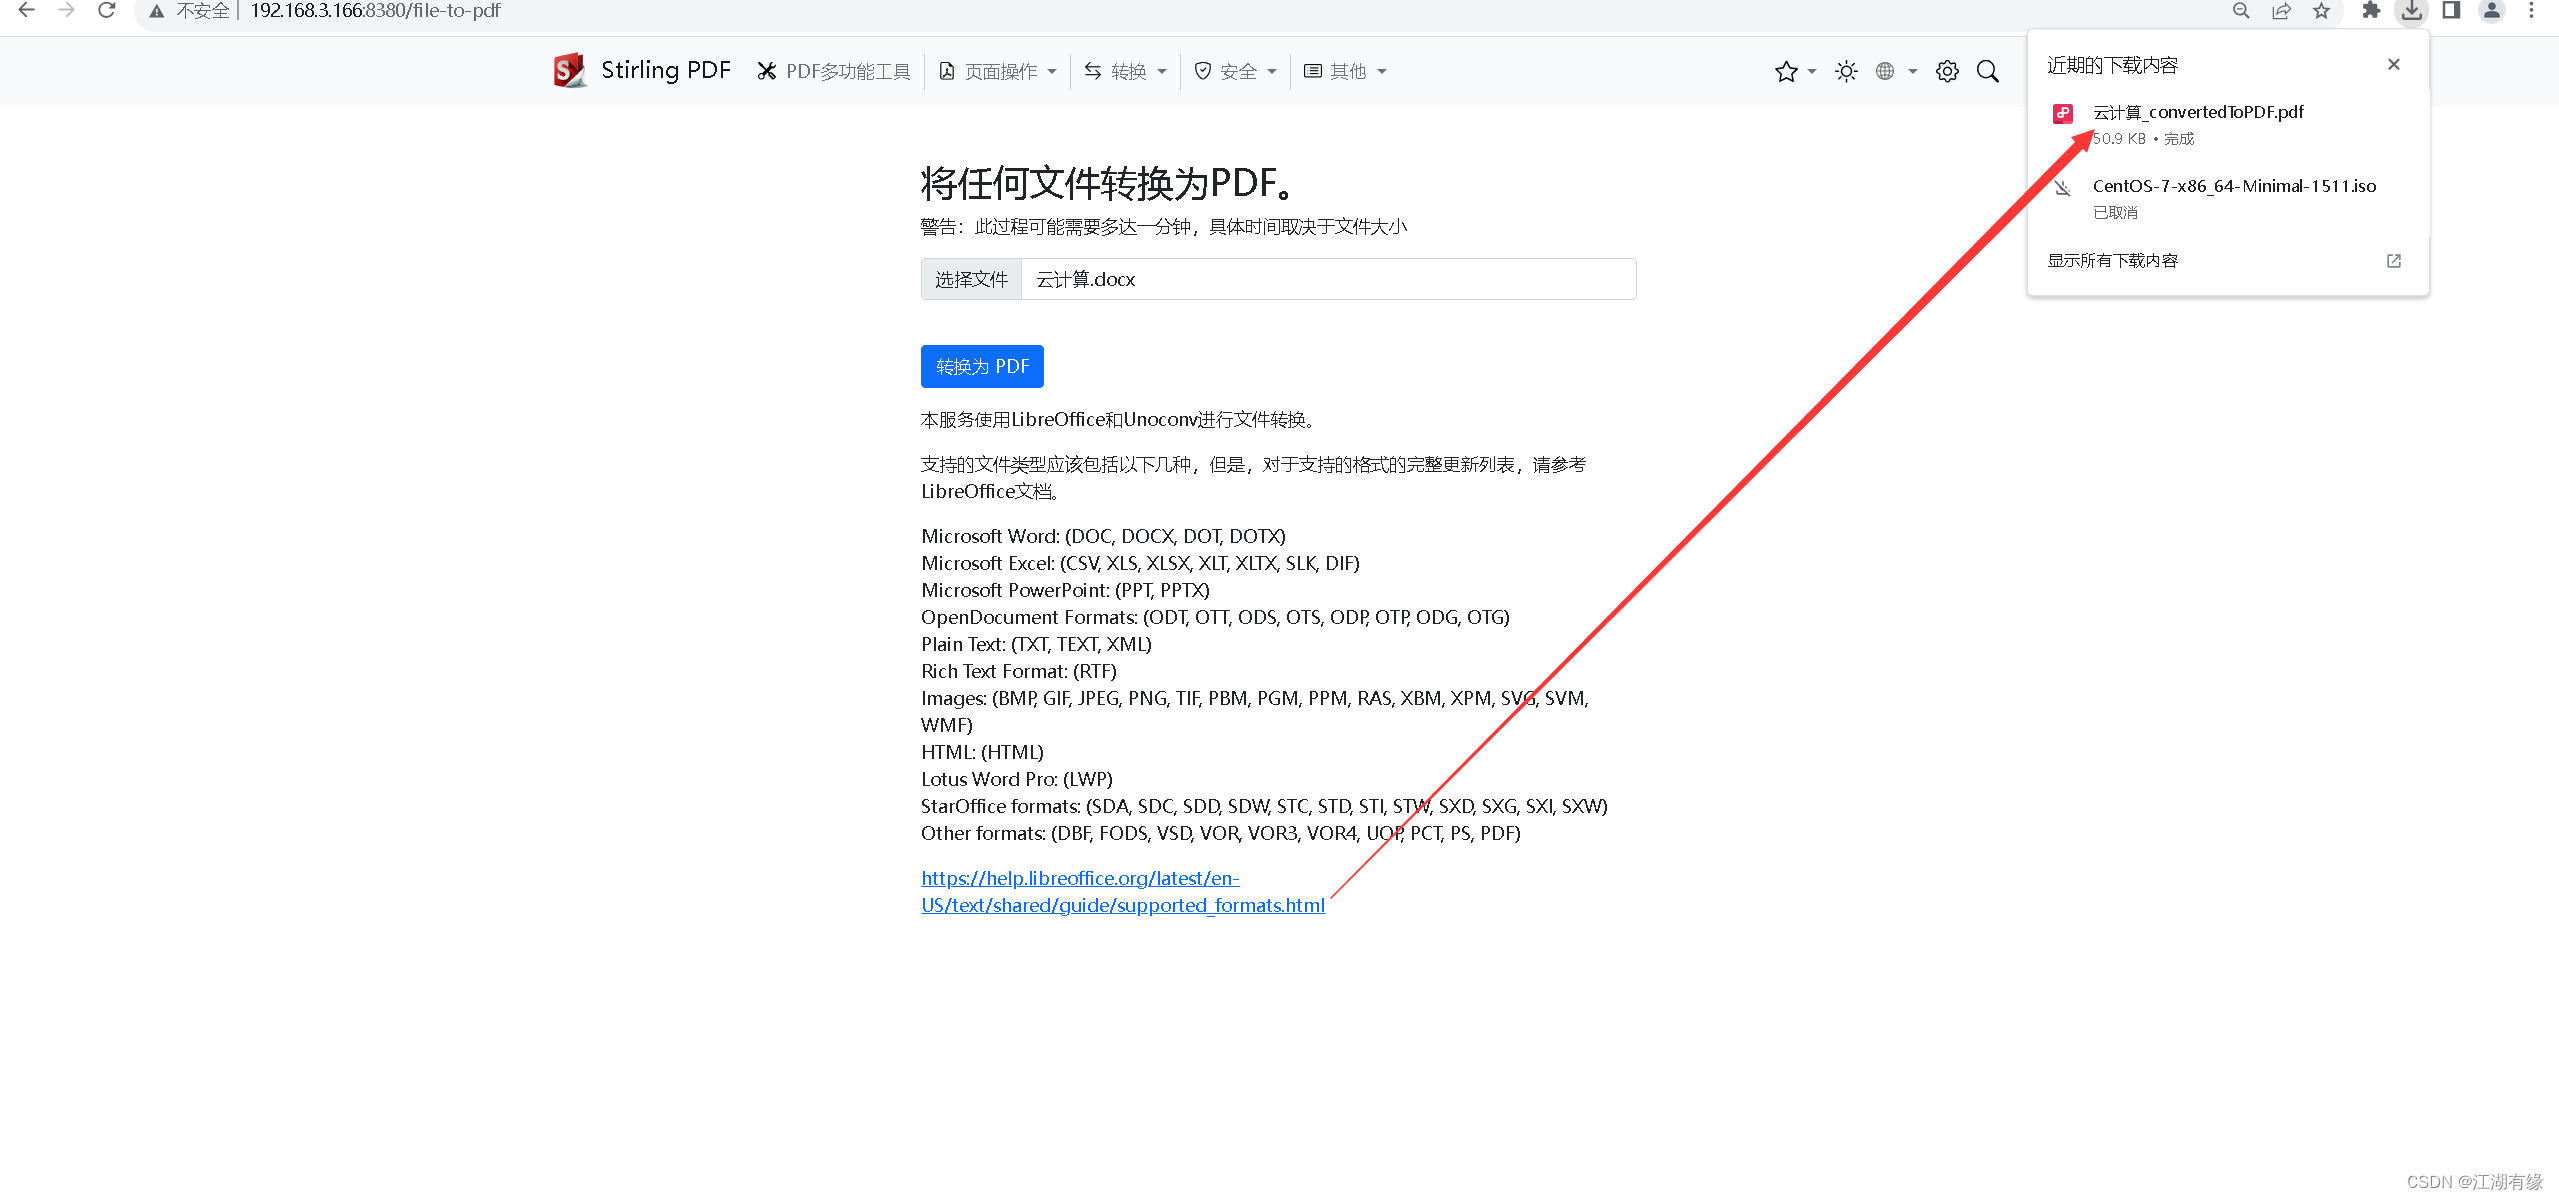
Task: Close the recent downloads popup
Action: [2394, 64]
